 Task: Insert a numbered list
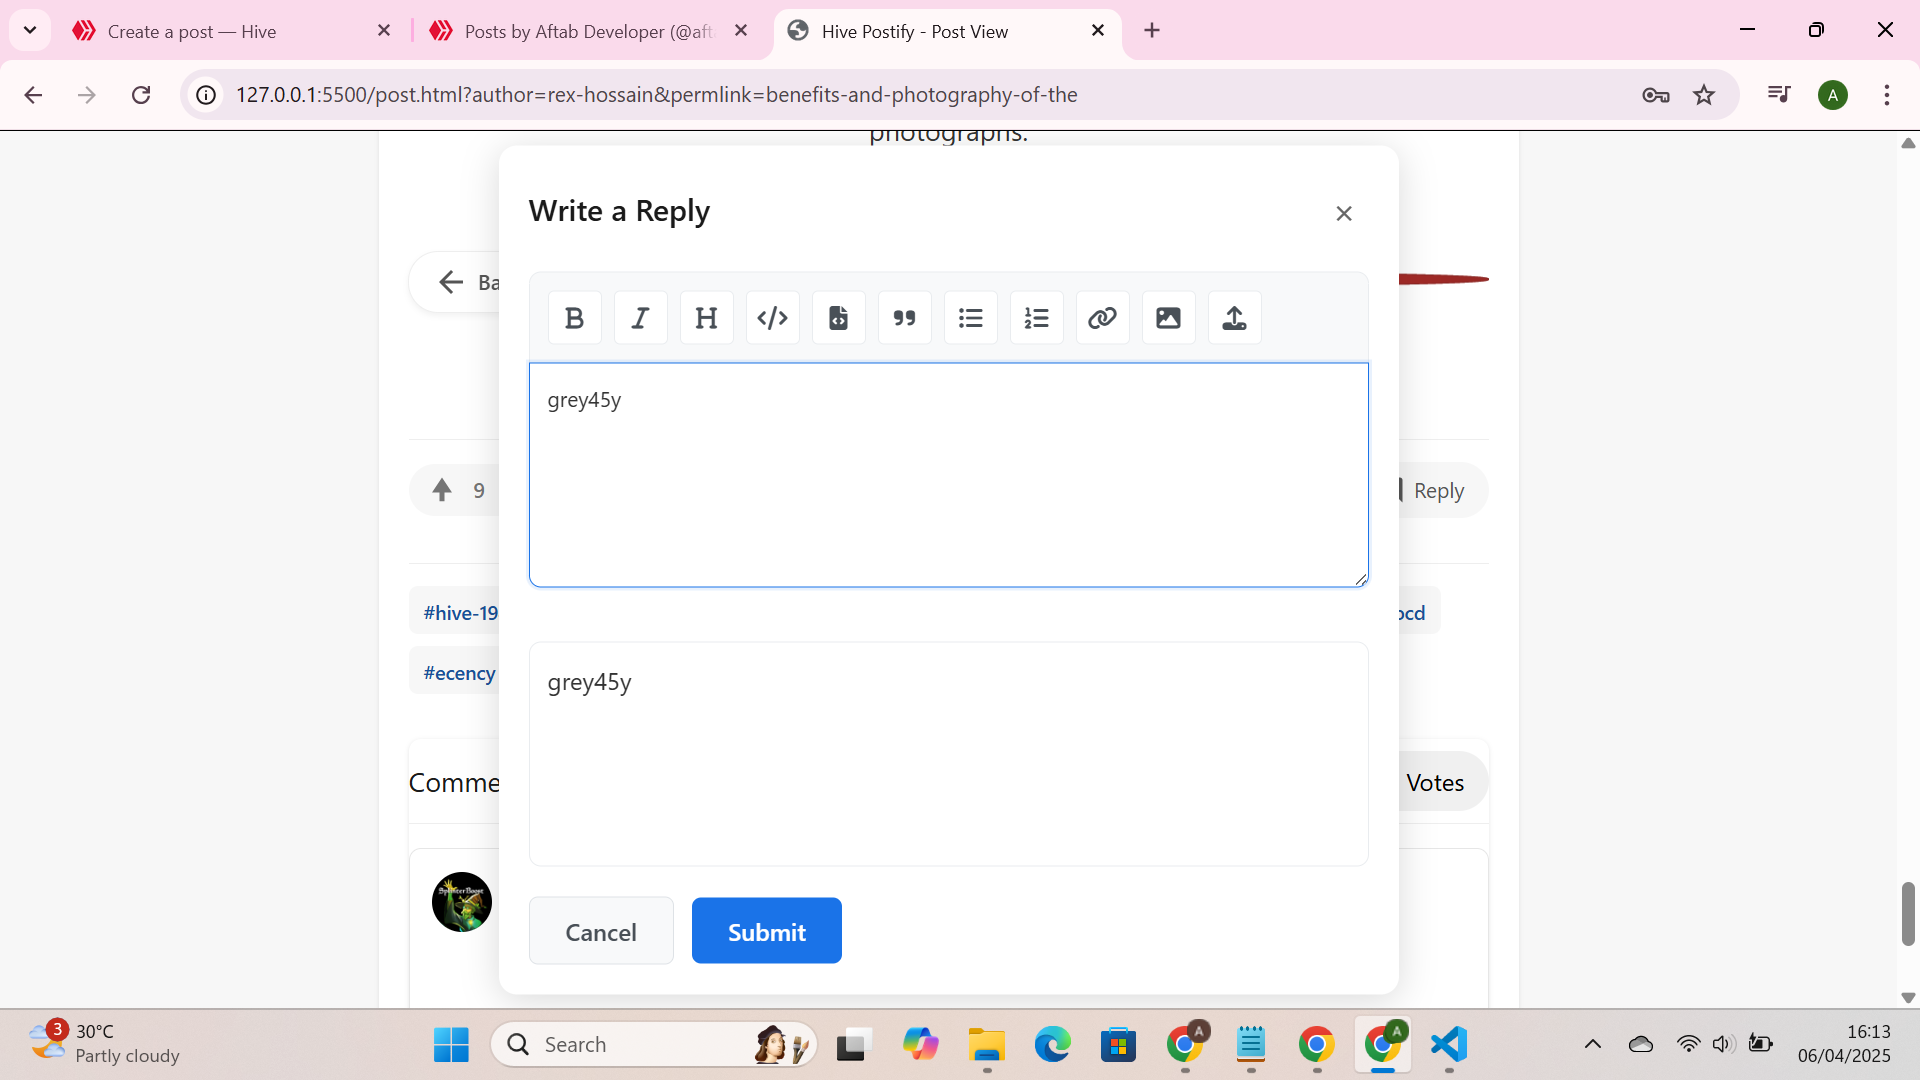1036,318
